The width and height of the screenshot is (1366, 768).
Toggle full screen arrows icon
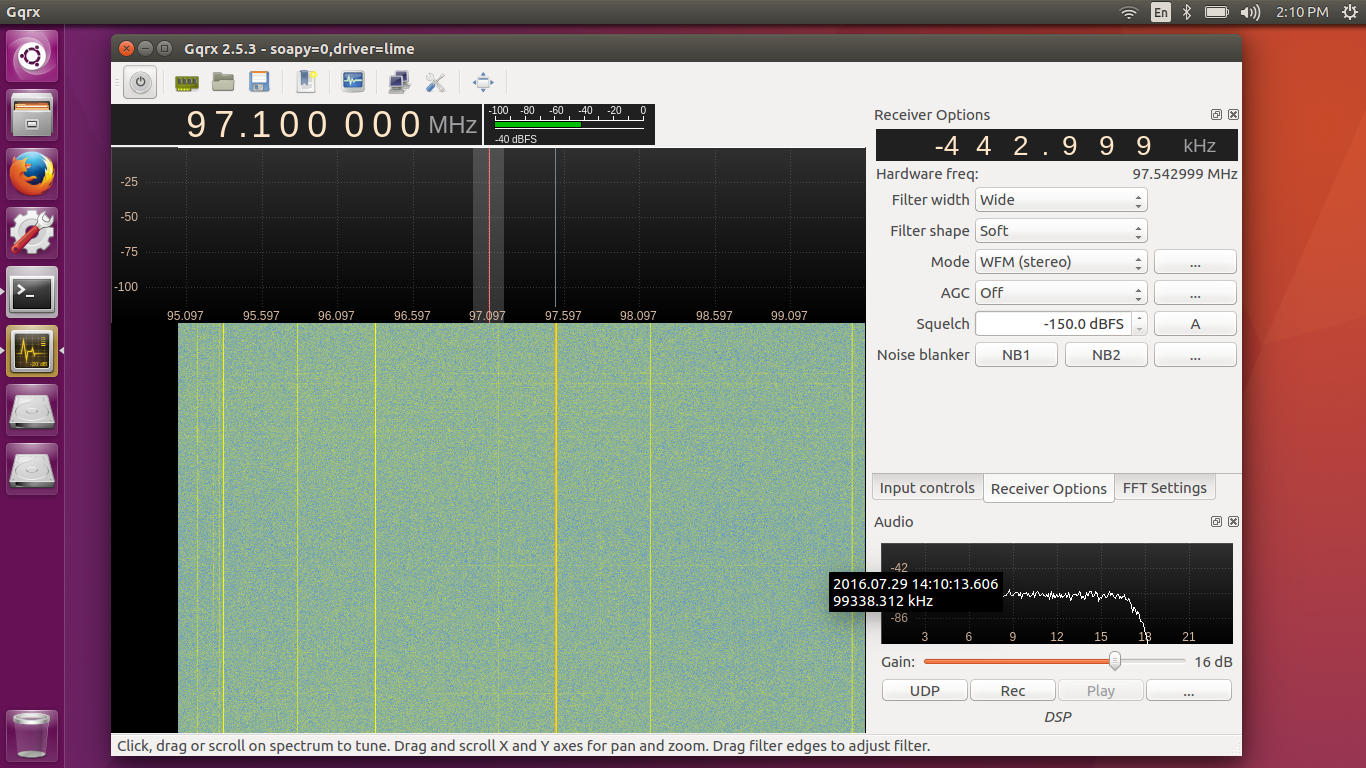point(483,82)
